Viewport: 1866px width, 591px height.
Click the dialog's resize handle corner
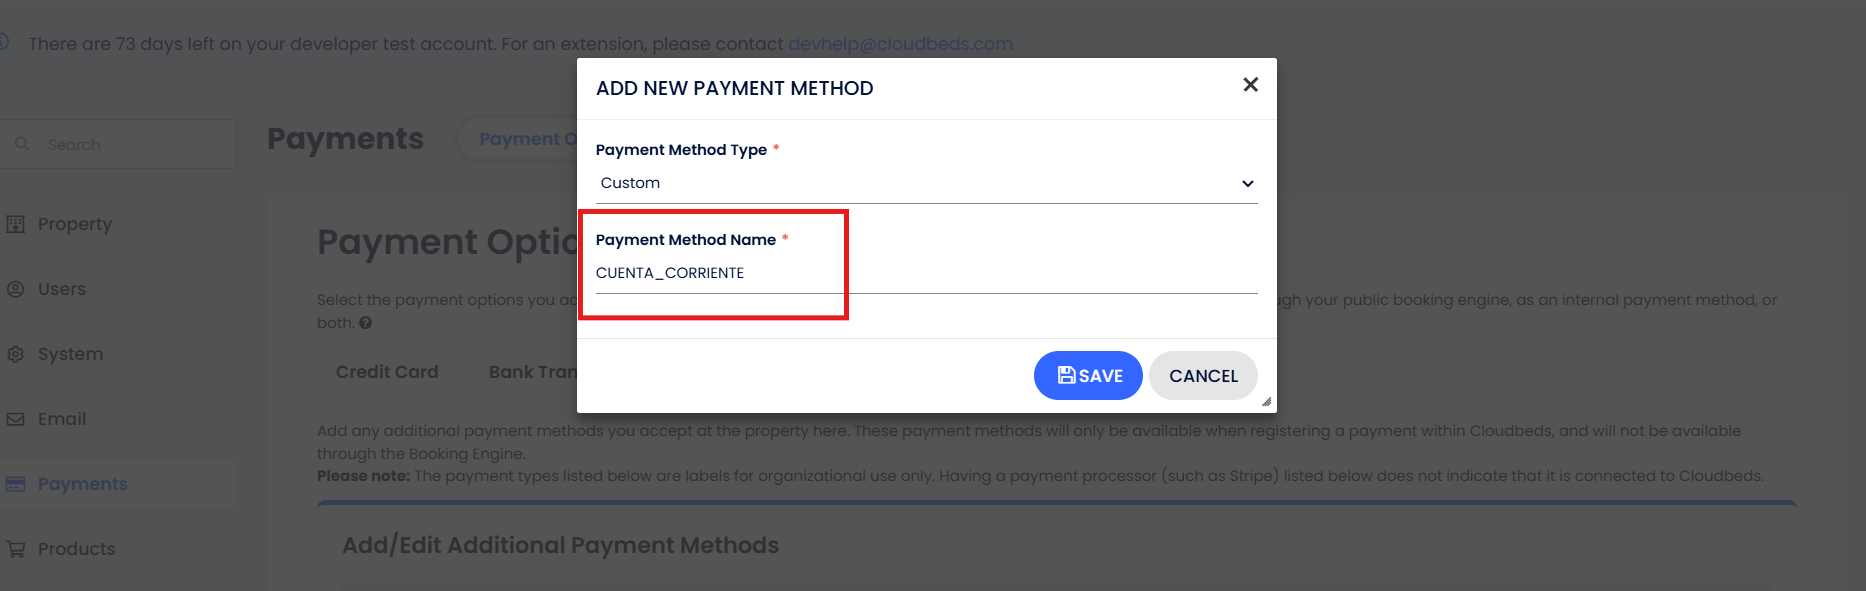tap(1266, 402)
